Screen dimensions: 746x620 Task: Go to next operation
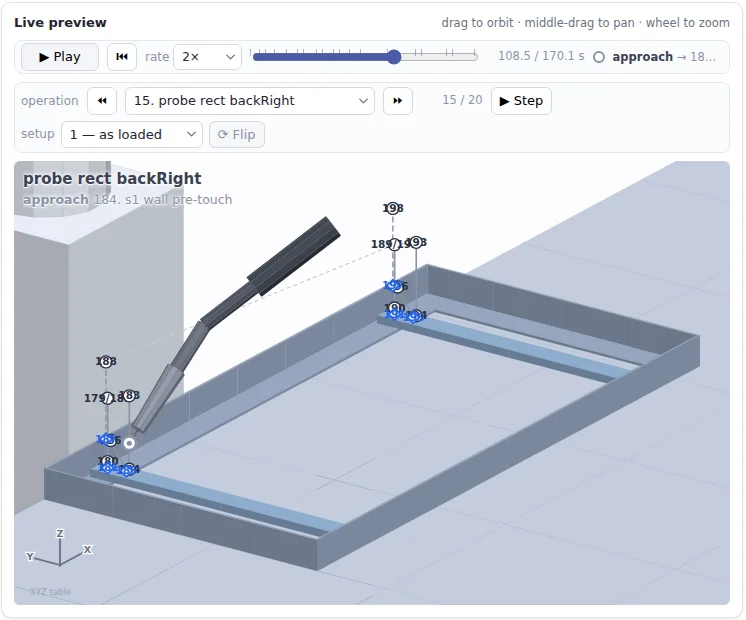pos(398,101)
